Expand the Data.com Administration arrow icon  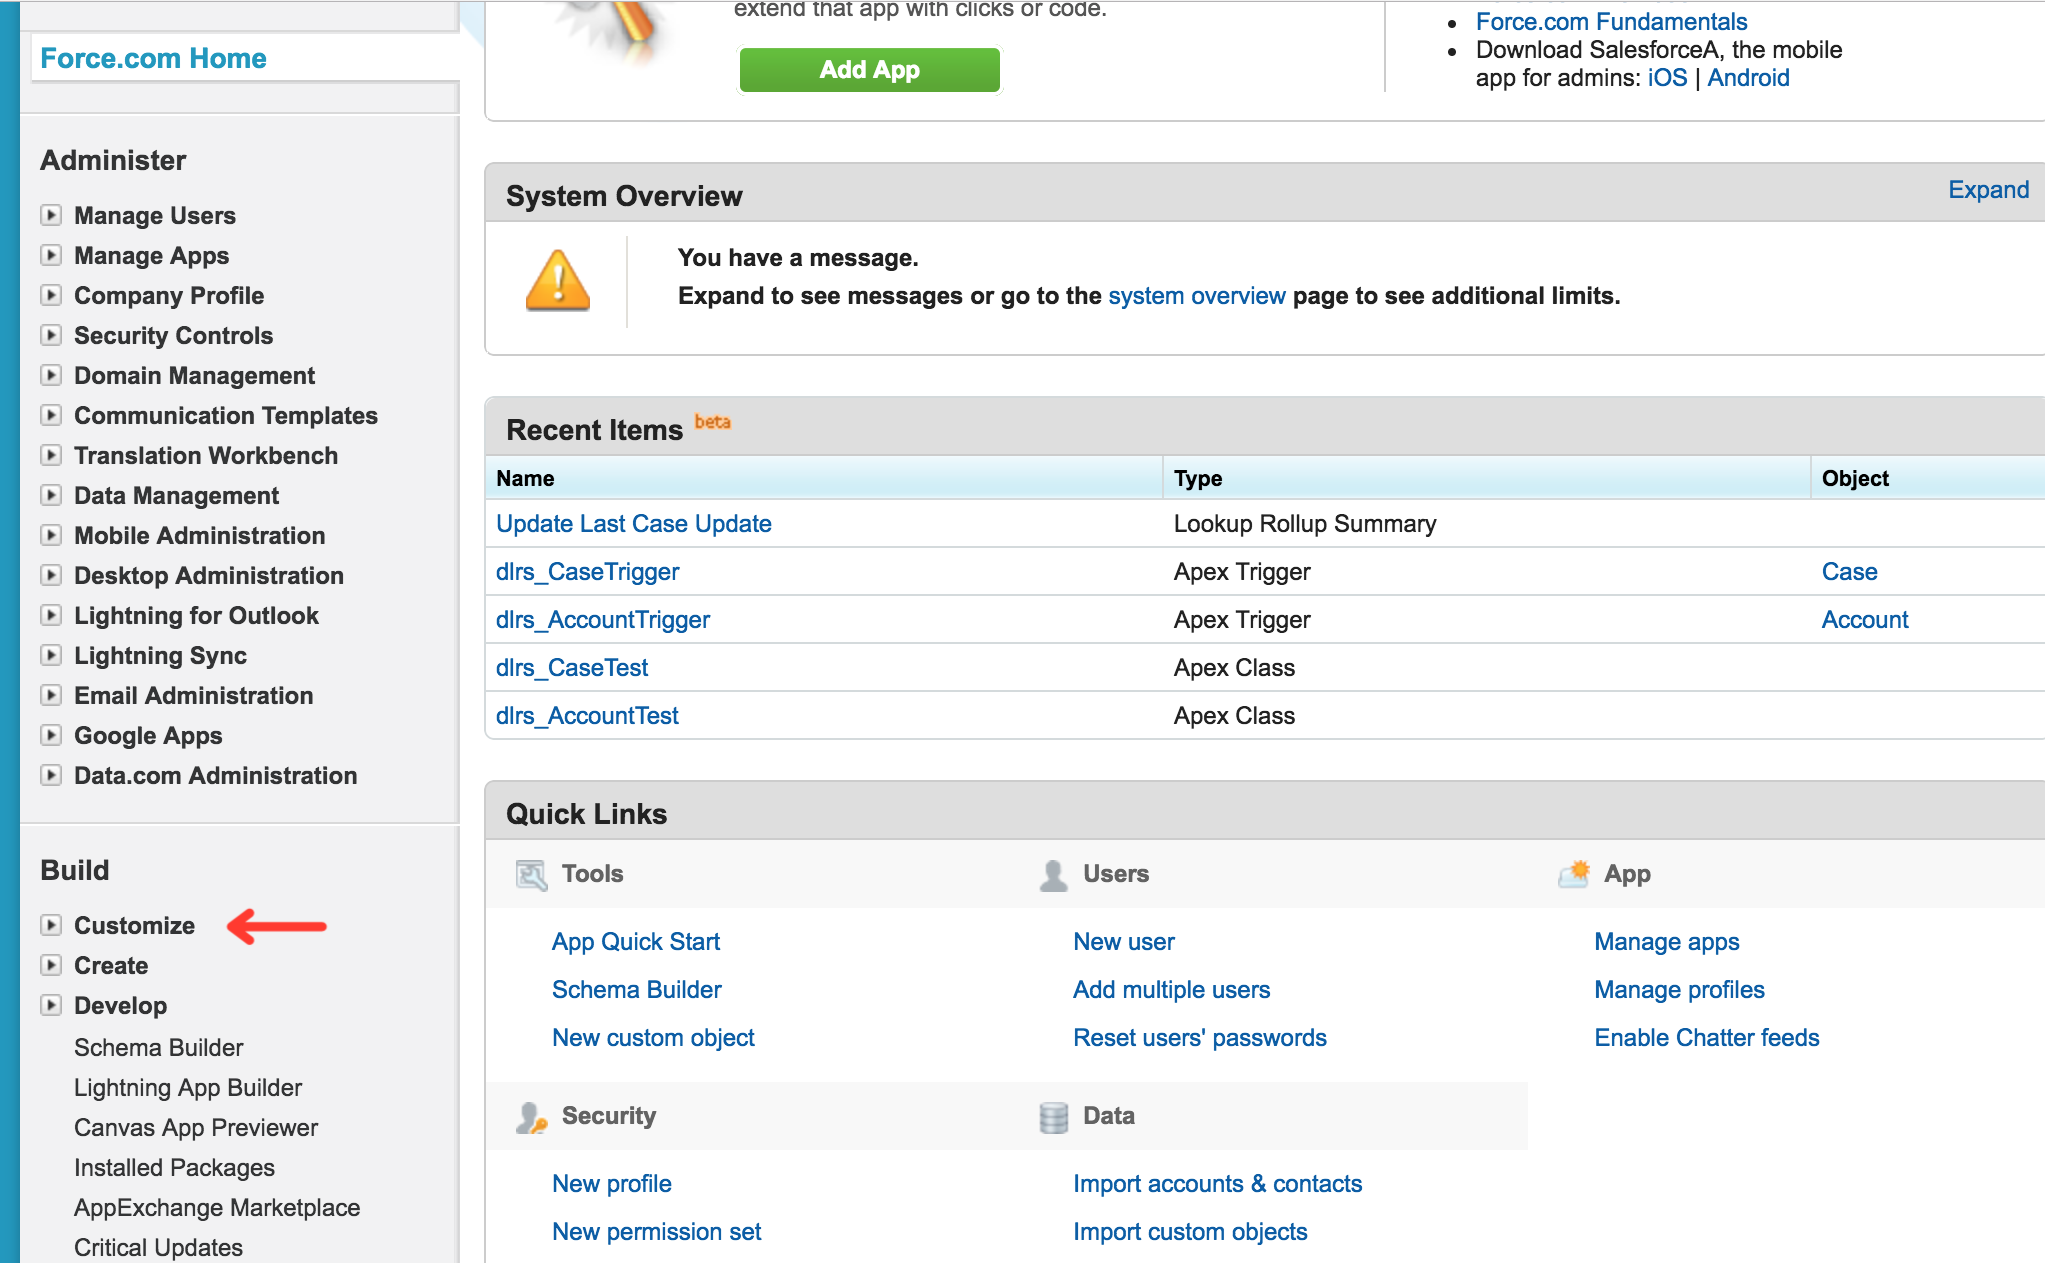(51, 775)
